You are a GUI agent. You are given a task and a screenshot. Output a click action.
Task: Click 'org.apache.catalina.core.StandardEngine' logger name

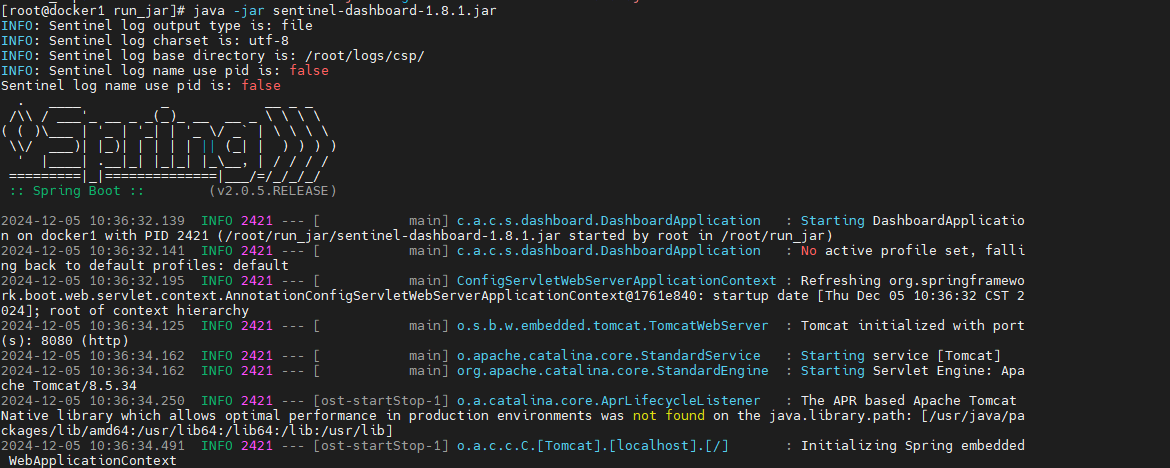(x=613, y=370)
